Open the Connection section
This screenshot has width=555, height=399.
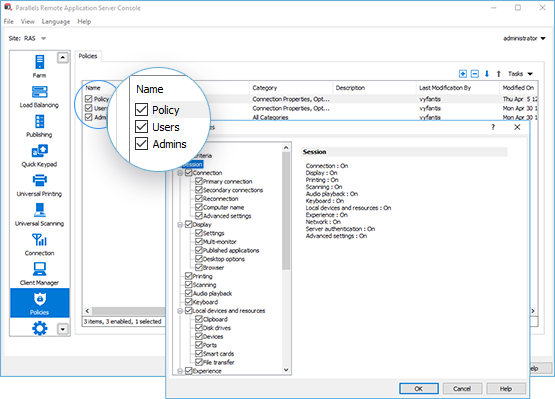(39, 245)
